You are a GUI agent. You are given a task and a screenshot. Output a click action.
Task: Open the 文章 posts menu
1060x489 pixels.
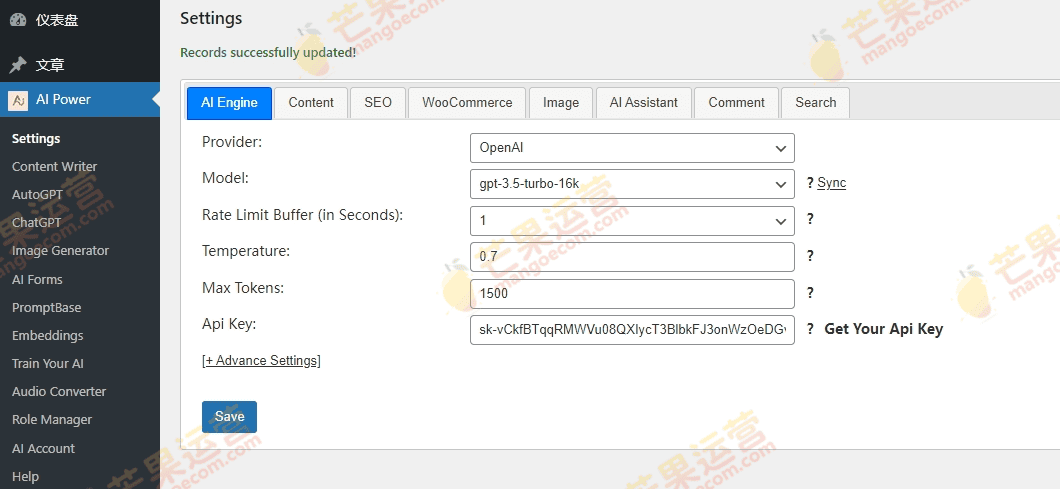[x=80, y=65]
